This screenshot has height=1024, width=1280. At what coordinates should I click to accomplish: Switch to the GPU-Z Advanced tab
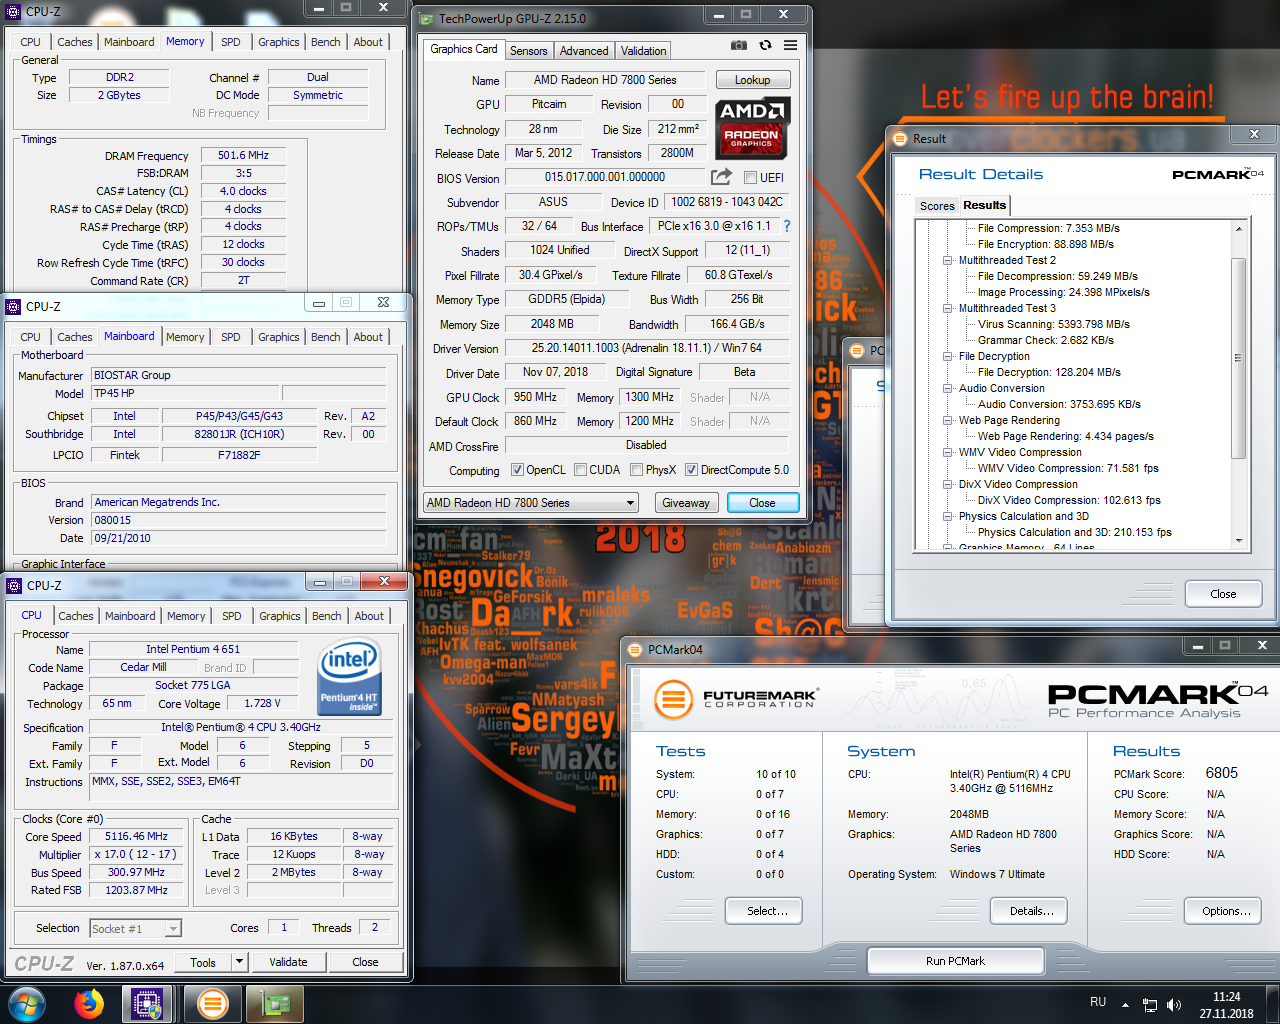coord(584,51)
